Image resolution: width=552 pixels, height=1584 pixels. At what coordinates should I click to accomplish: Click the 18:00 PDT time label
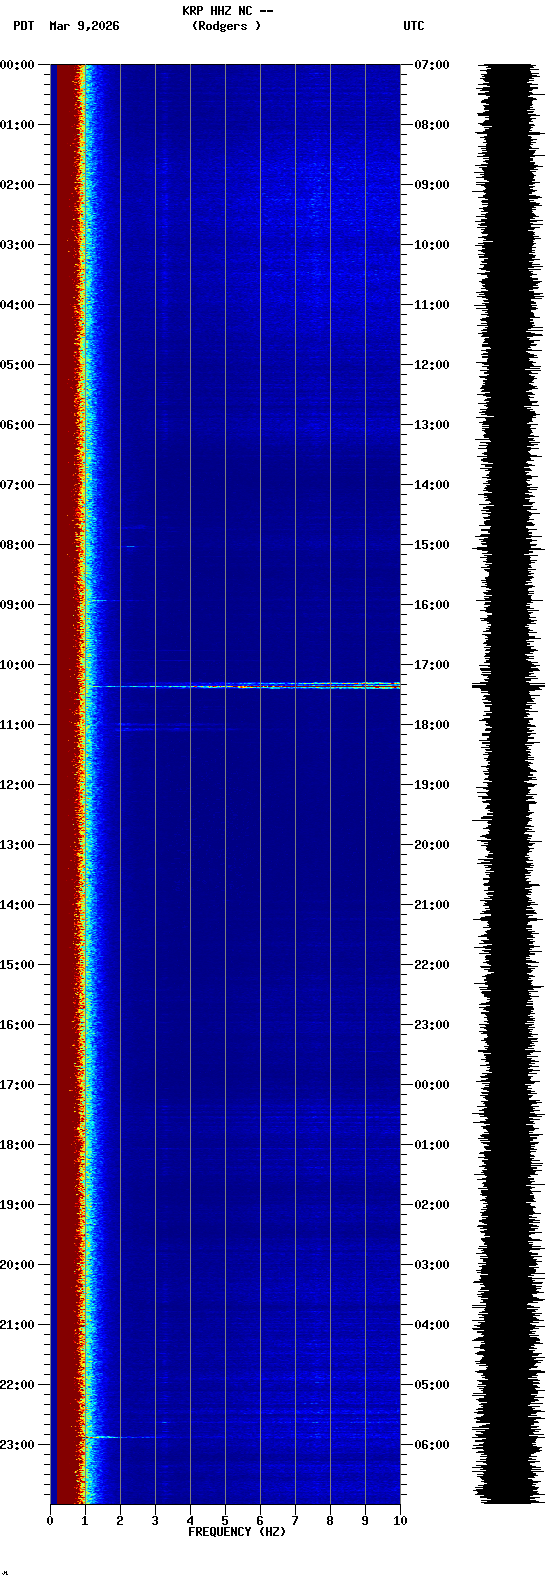[x=17, y=1145]
